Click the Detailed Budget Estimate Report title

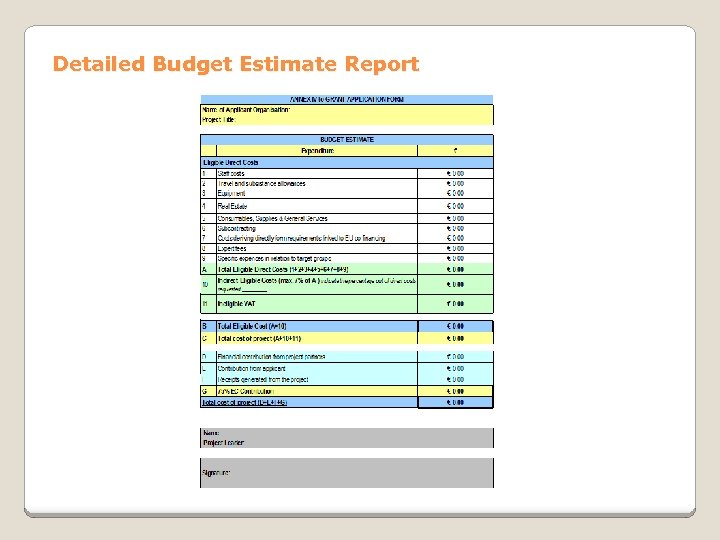coord(236,64)
